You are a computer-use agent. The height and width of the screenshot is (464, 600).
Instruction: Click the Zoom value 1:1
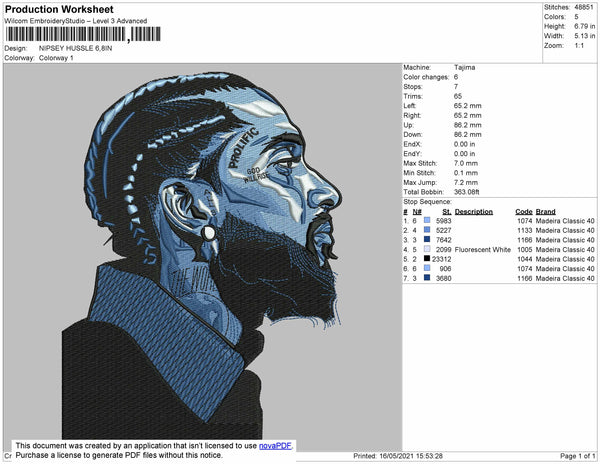(x=579, y=46)
